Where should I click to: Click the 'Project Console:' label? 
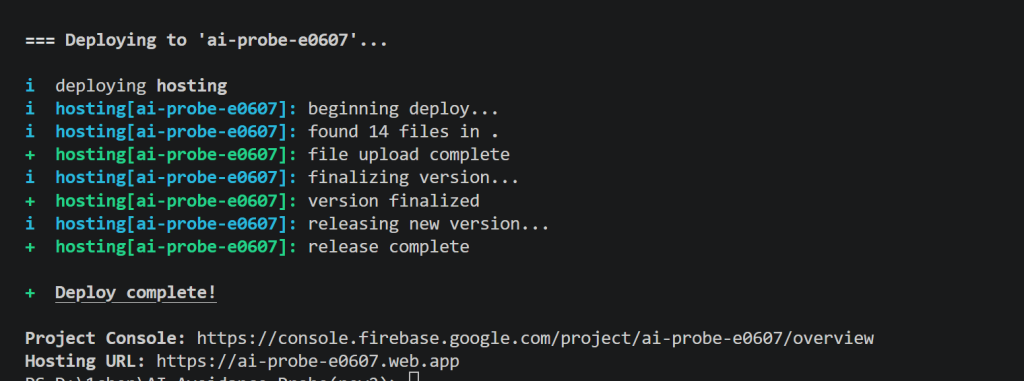coord(106,339)
